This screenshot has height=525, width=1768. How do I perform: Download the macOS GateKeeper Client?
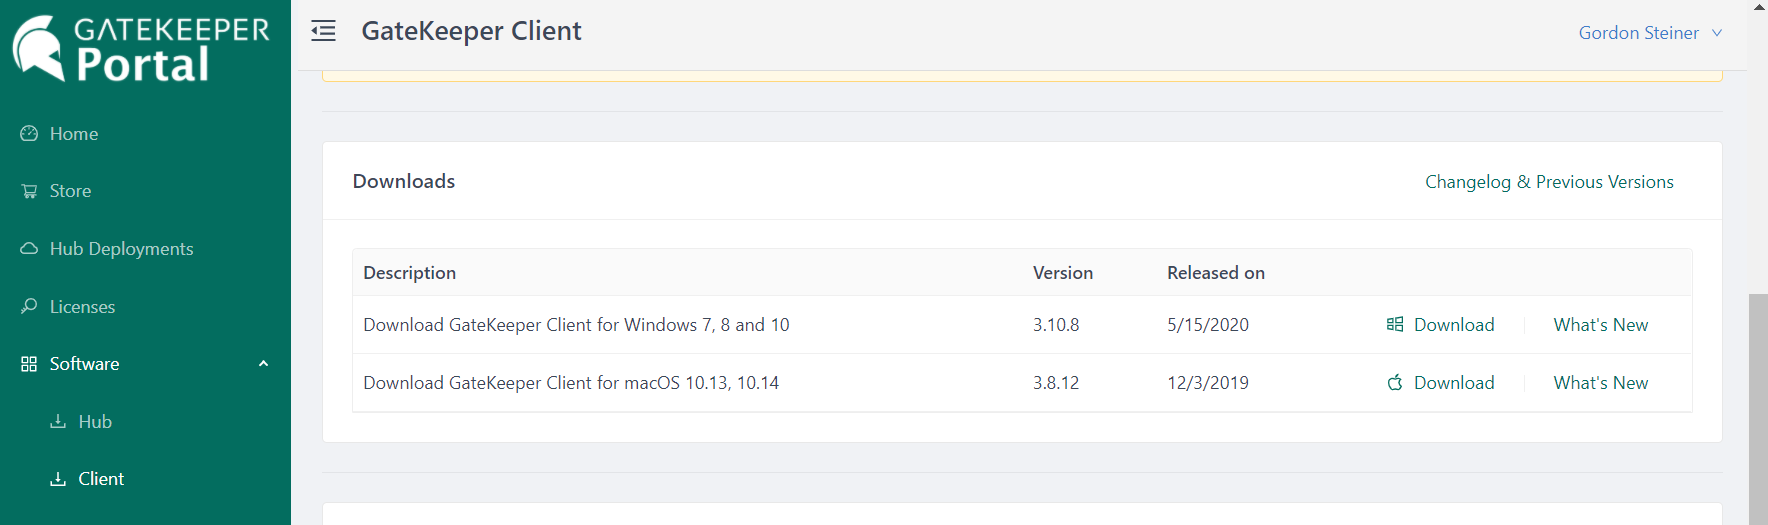(1453, 383)
